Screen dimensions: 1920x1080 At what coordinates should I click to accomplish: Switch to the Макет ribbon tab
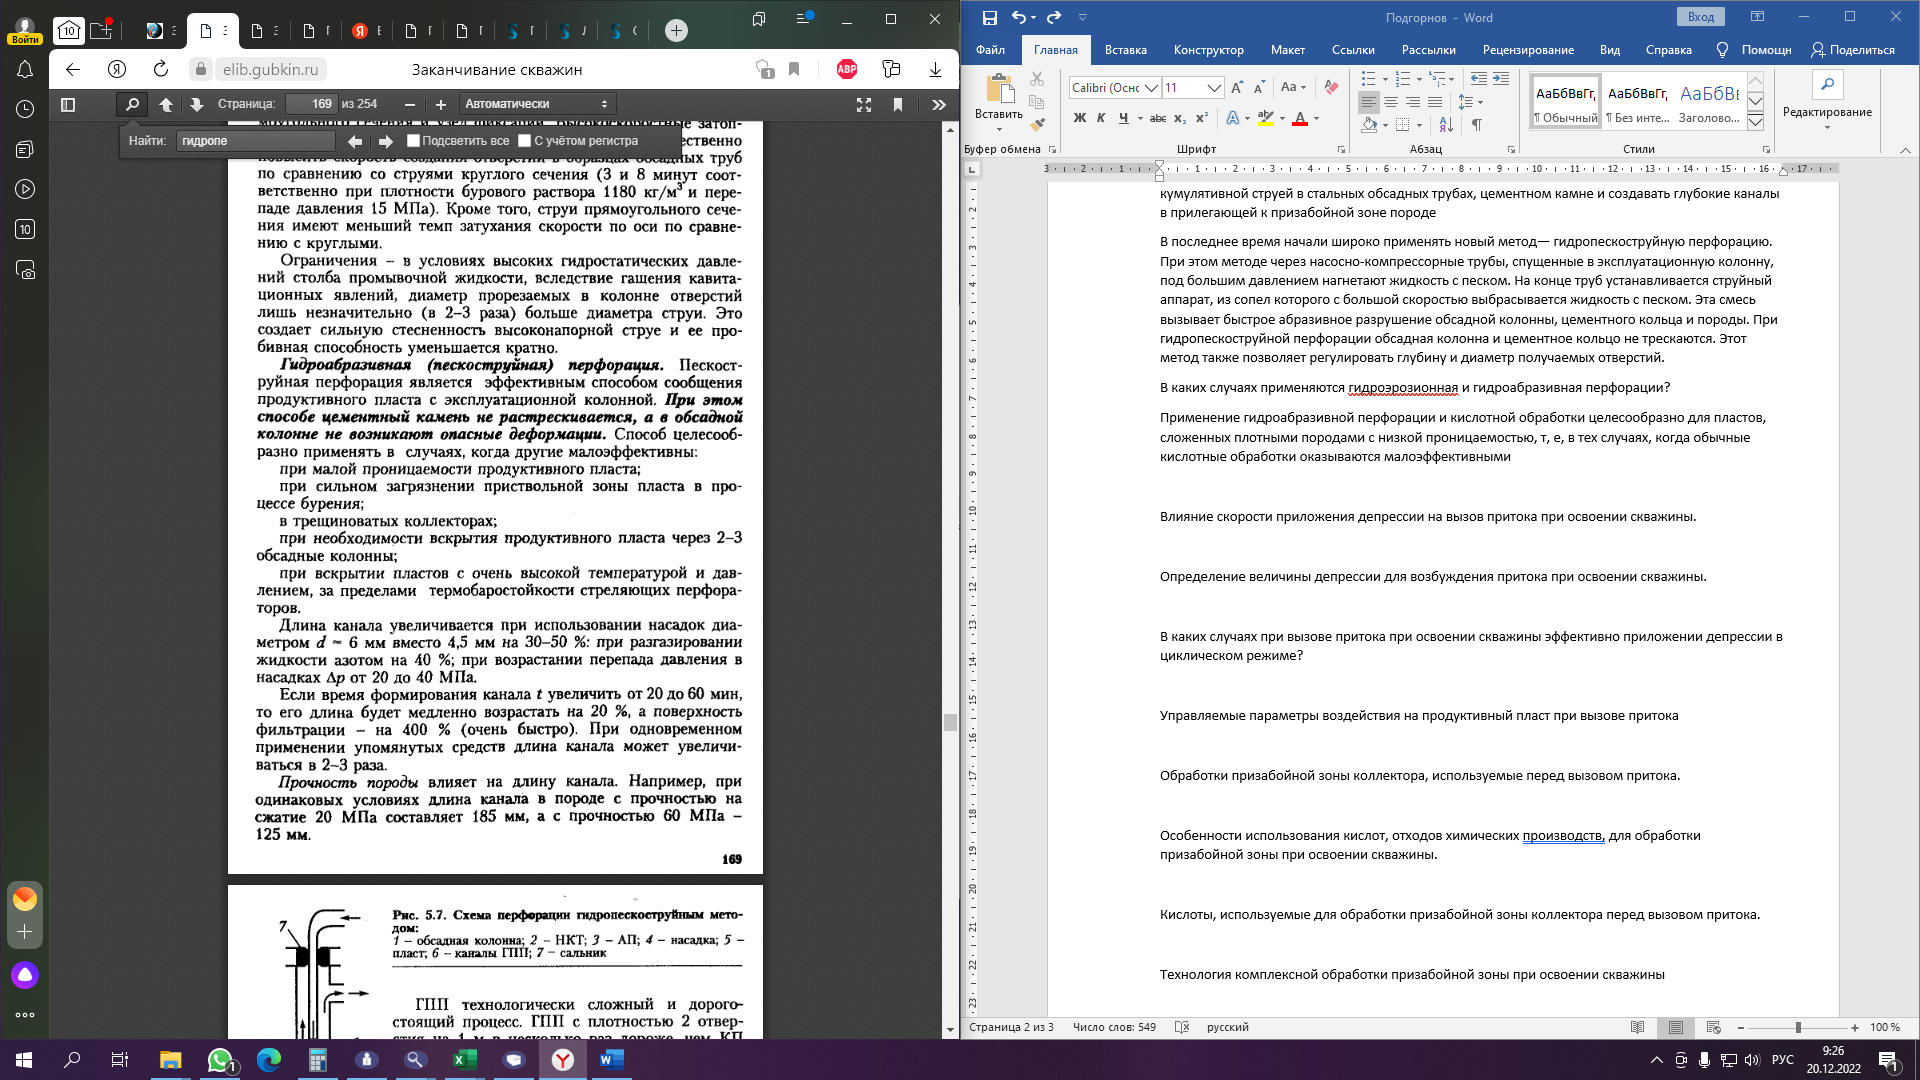tap(1287, 50)
